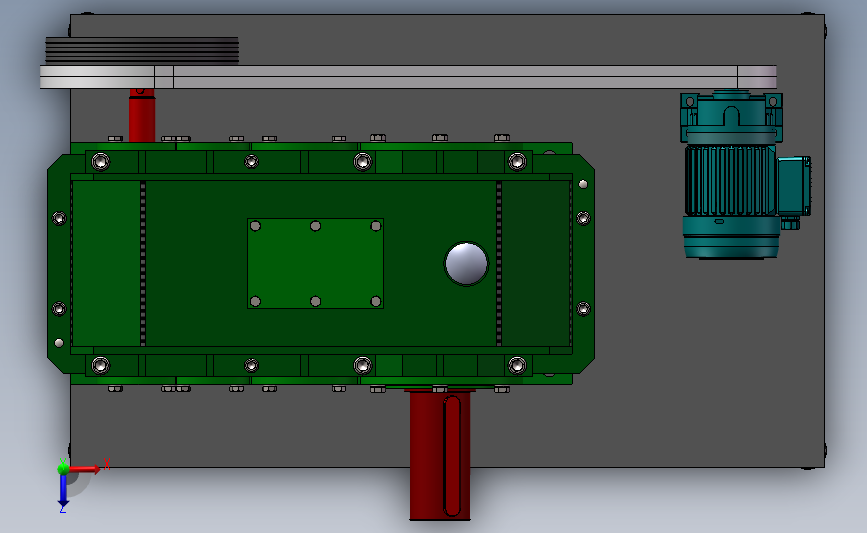The width and height of the screenshot is (867, 533).
Task: Pick the top-middle bolt of inspection cover
Action: click(316, 226)
